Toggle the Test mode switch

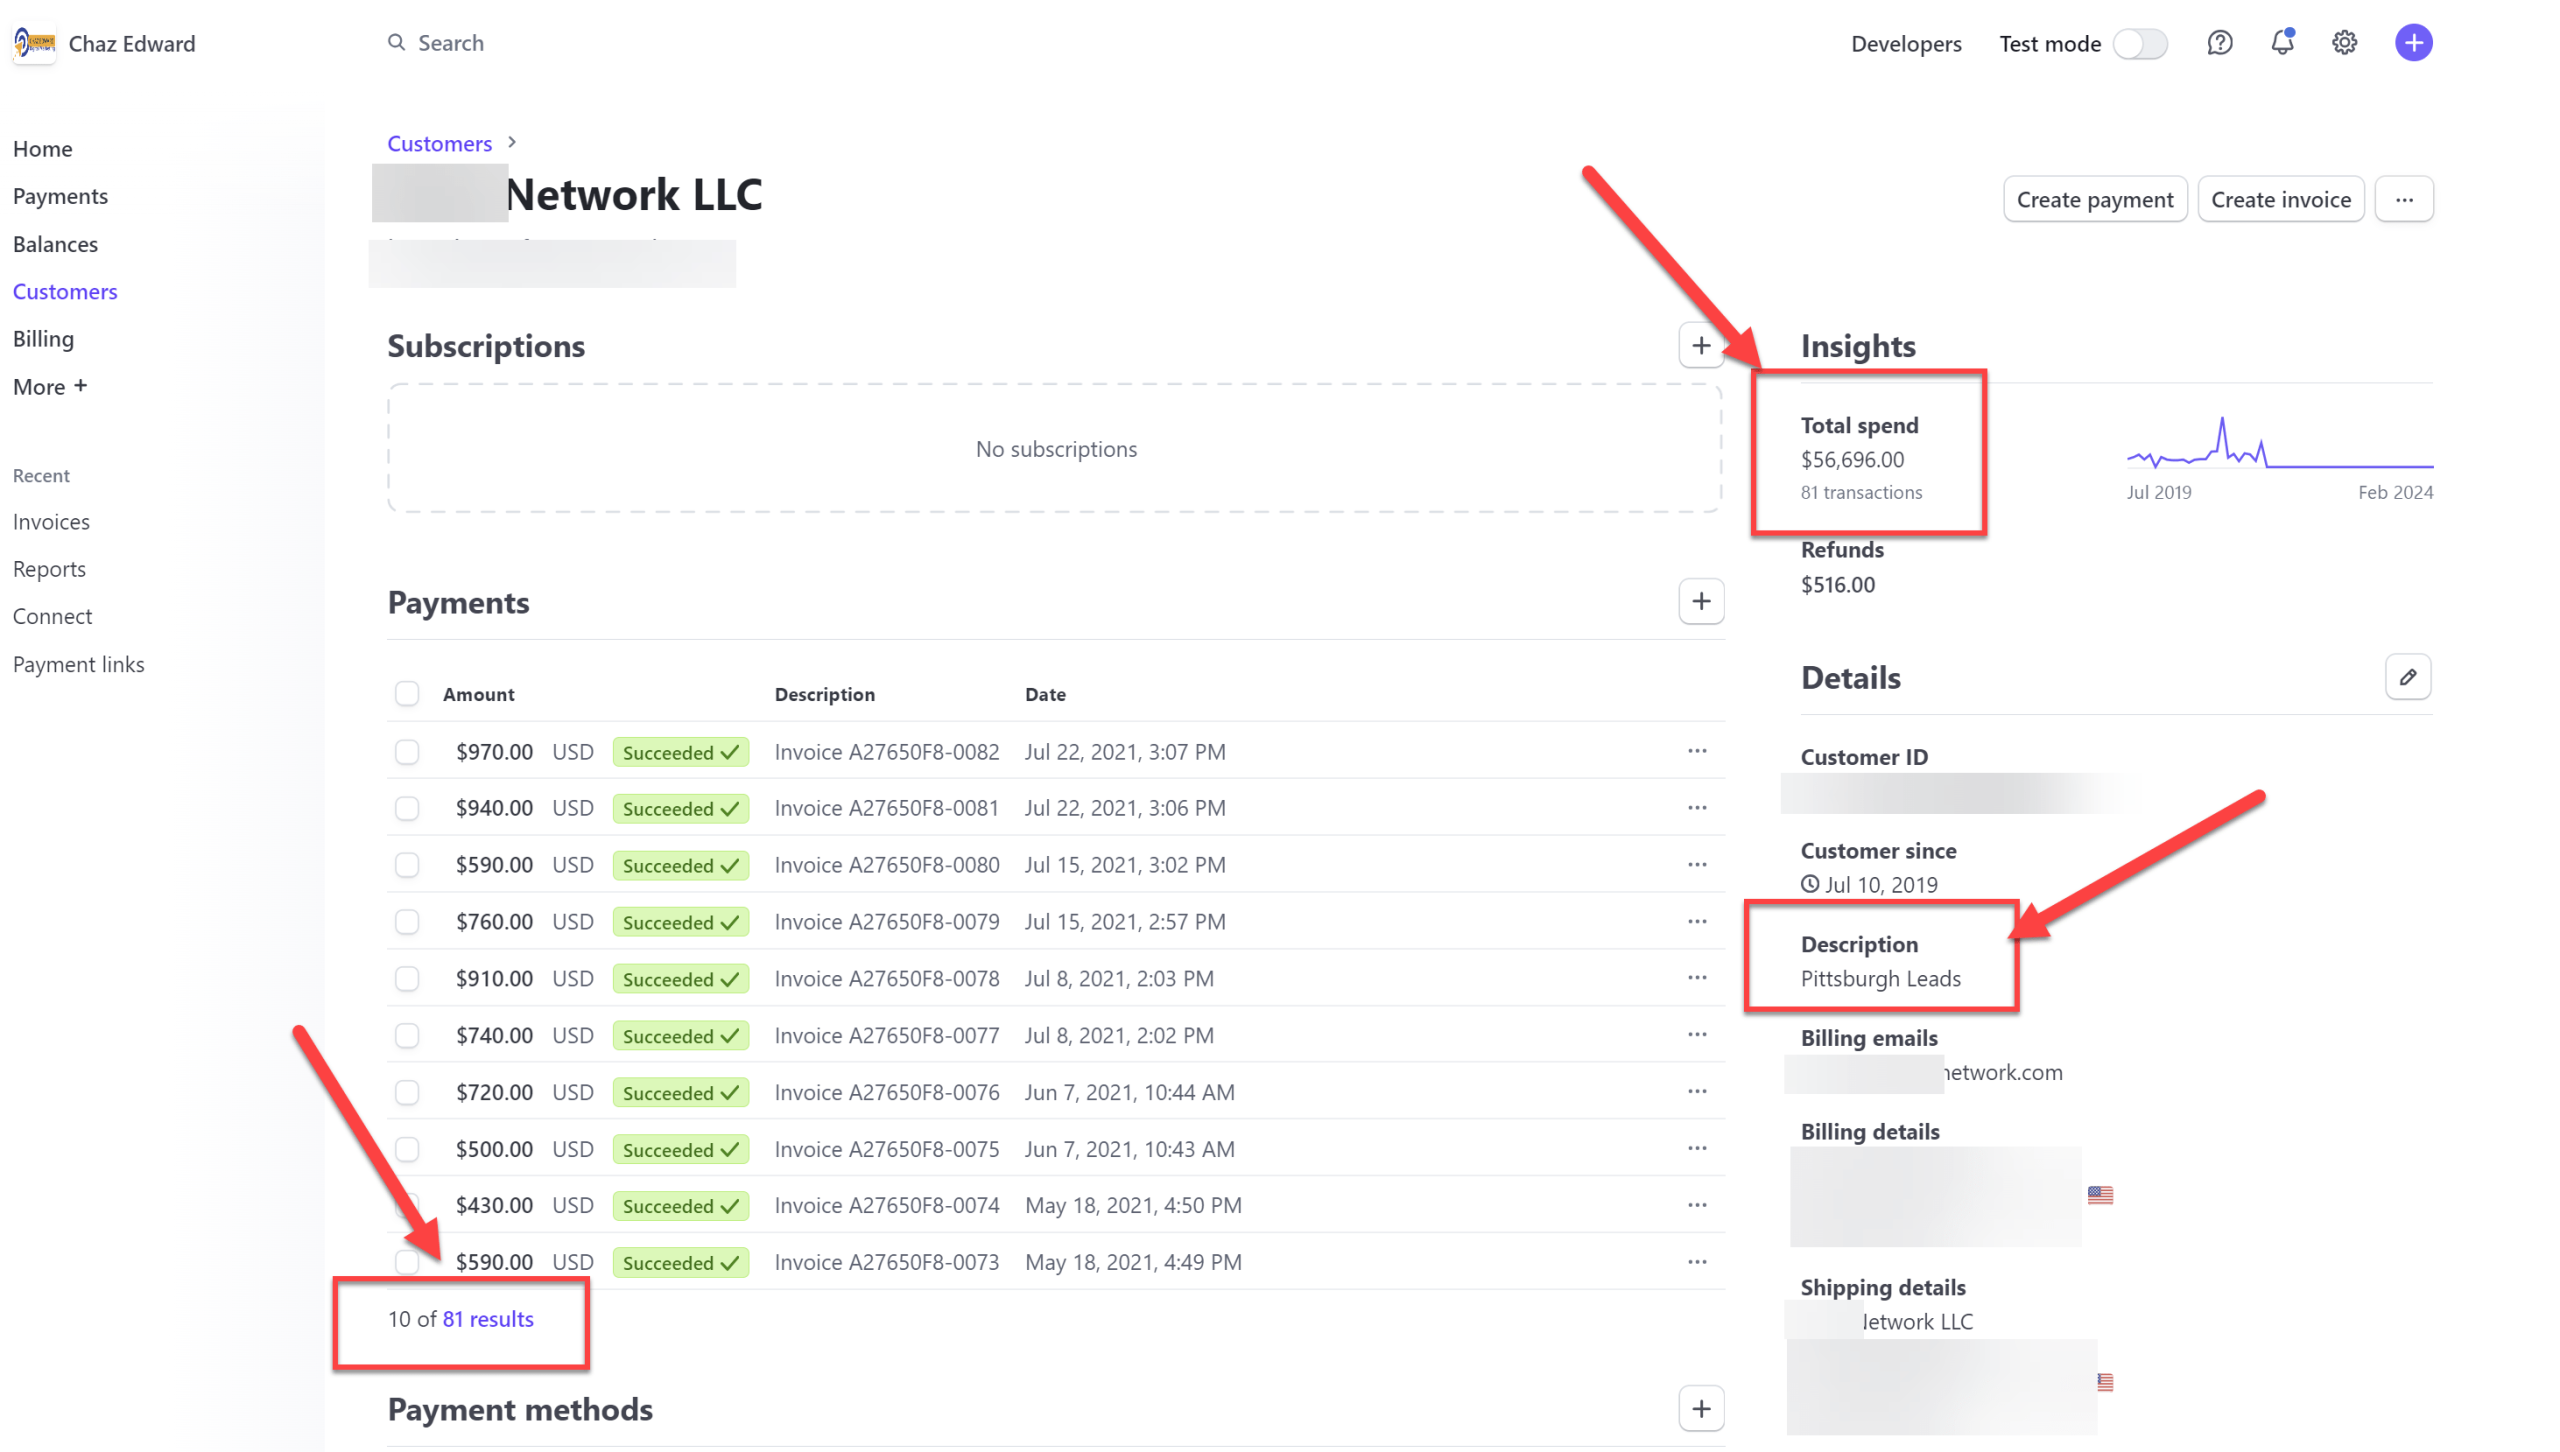(x=2139, y=44)
